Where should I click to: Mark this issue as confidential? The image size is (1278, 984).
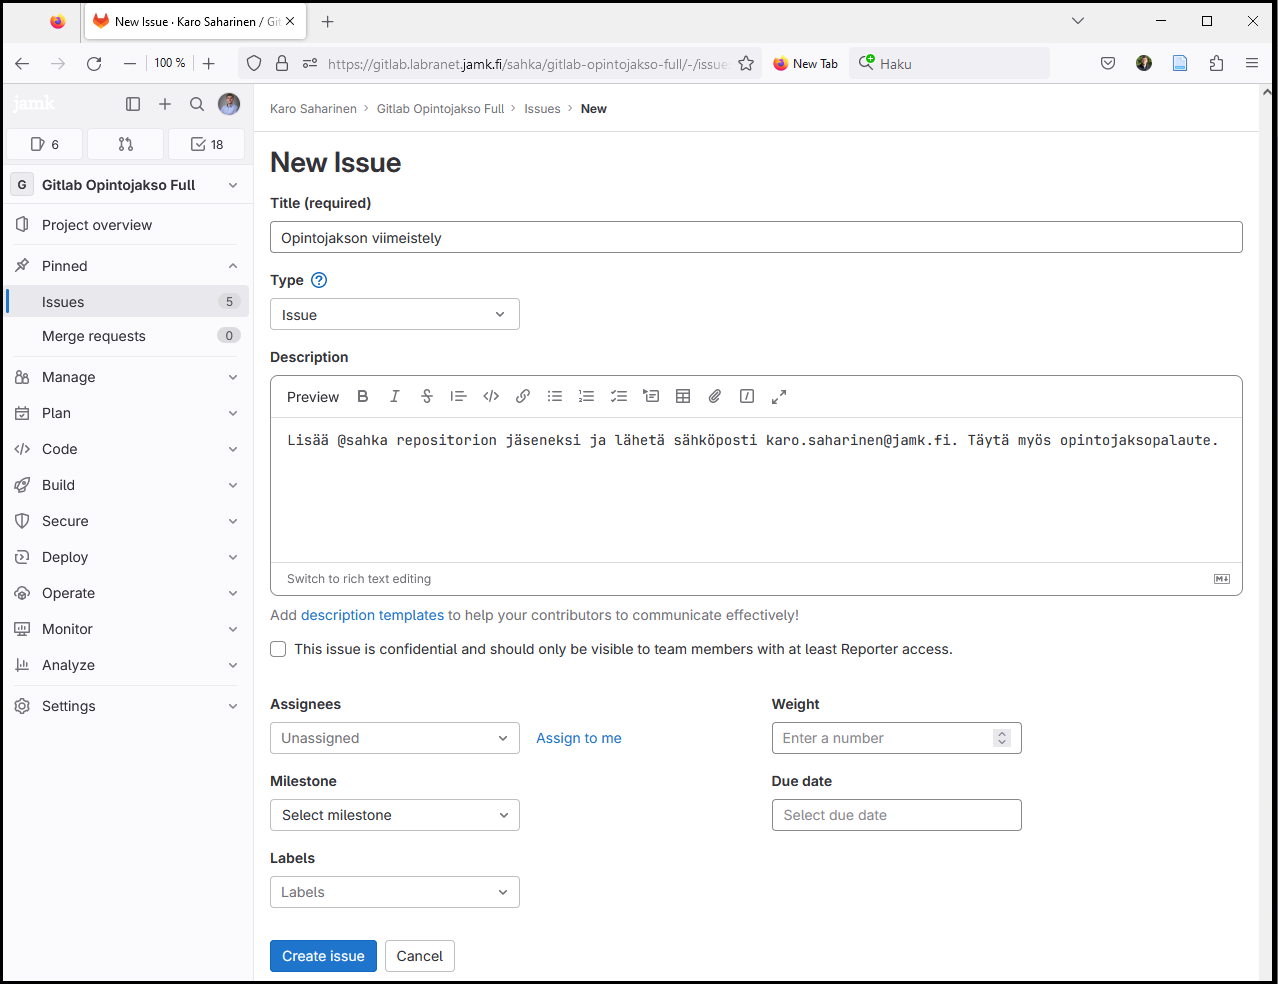point(279,650)
